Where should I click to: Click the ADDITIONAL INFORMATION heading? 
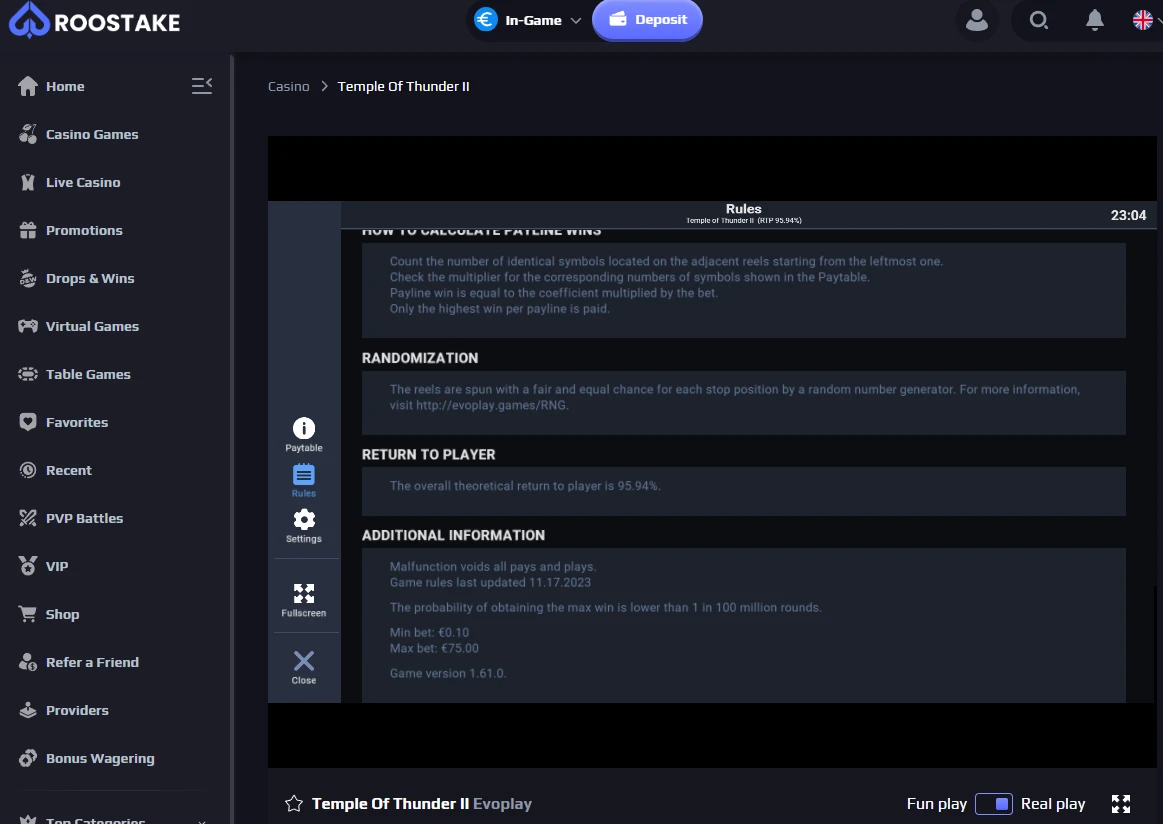point(453,535)
